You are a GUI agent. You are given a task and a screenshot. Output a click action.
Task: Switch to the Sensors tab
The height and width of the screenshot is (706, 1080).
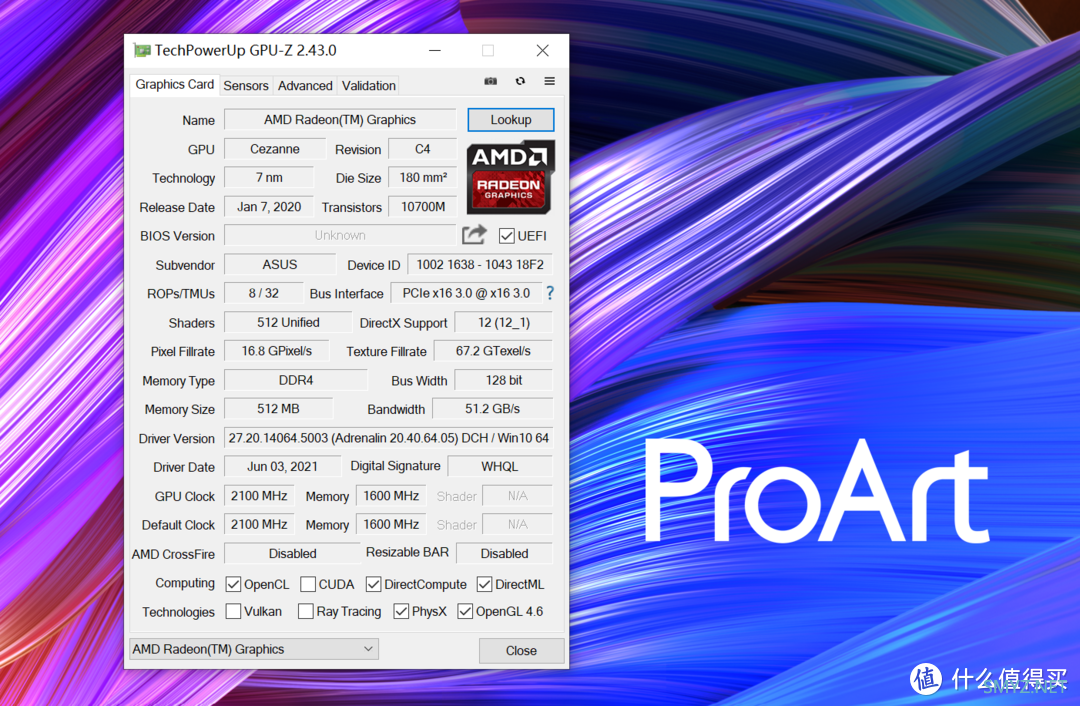pyautogui.click(x=246, y=85)
